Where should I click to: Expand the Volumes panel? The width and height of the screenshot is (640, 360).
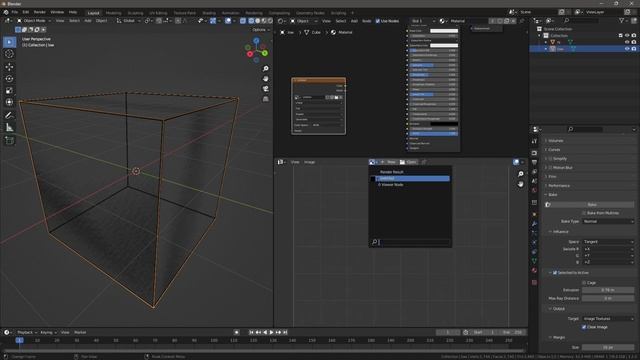pyautogui.click(x=555, y=141)
